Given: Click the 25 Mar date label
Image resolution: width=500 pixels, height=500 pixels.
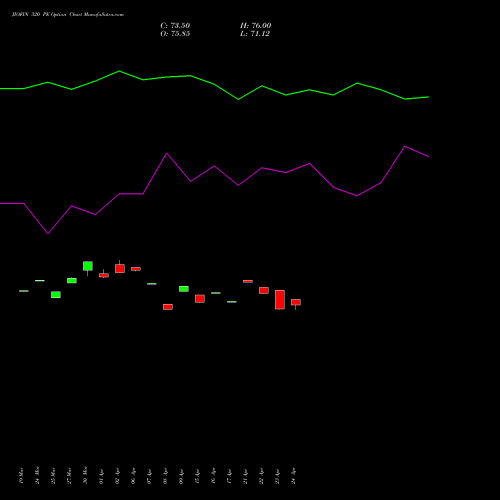Looking at the screenshot, I should click(x=53, y=476).
